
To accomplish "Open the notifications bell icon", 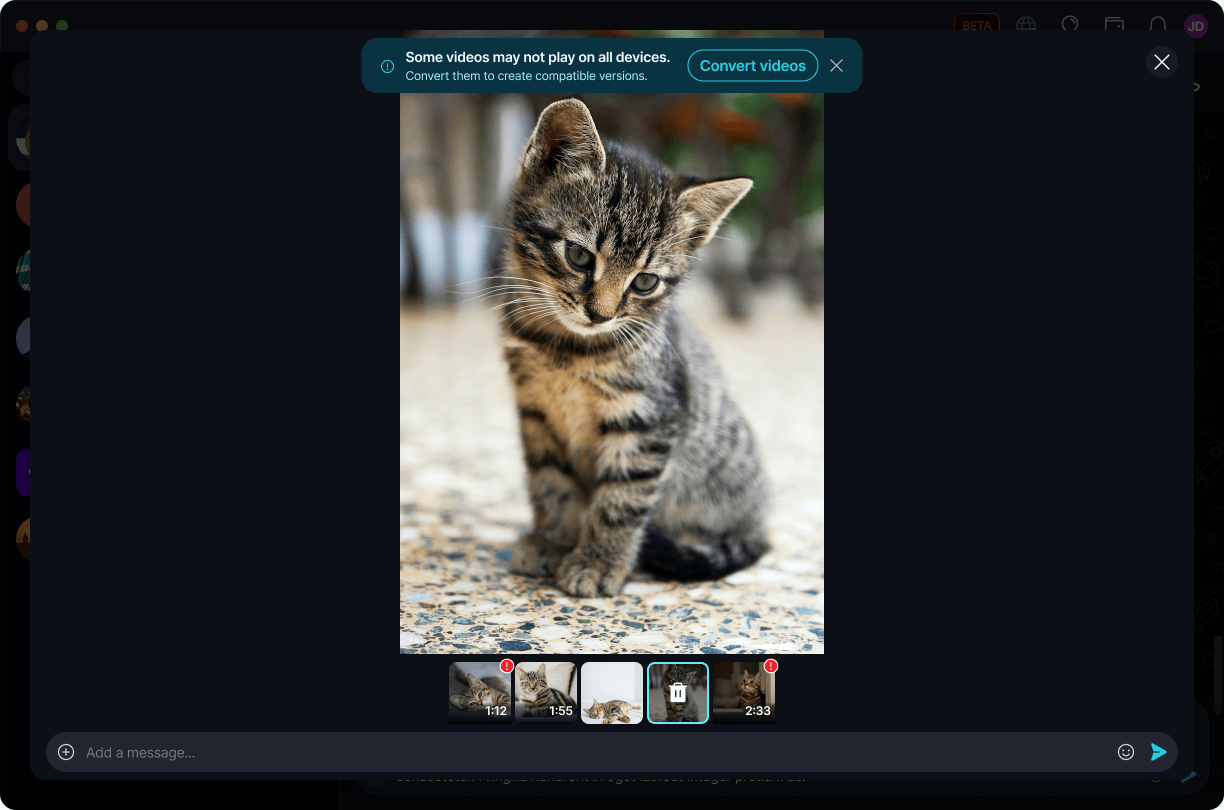I will click(x=1158, y=25).
